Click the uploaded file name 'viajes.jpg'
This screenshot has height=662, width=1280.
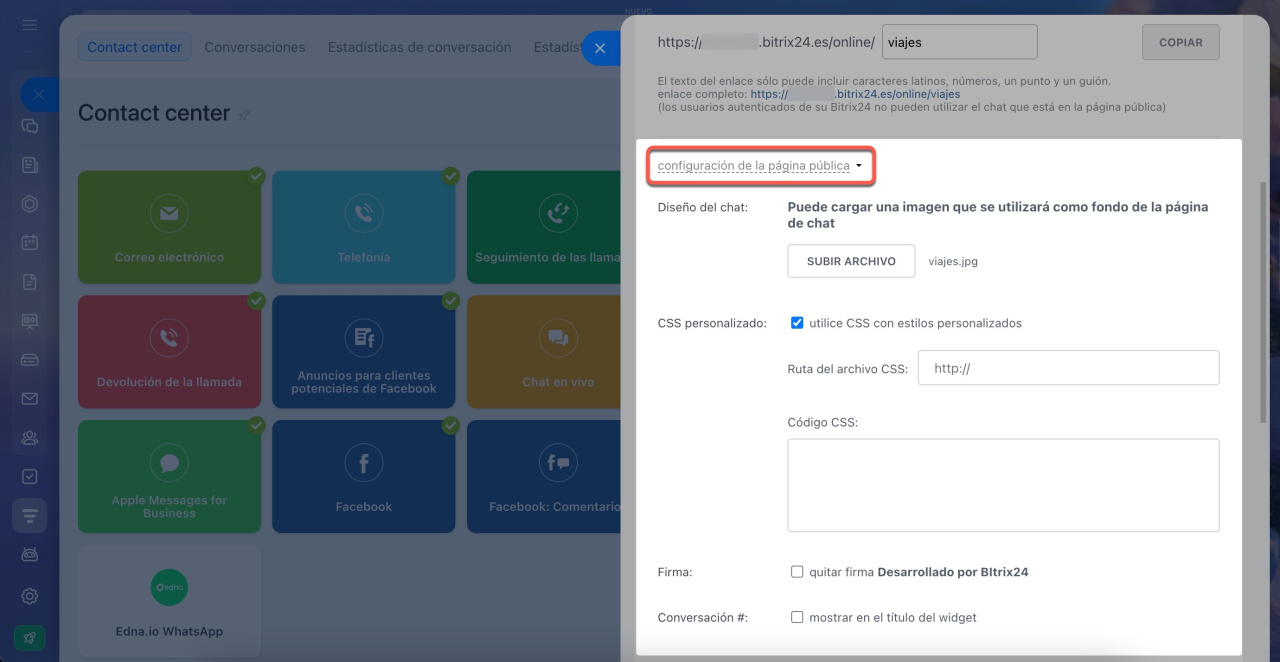click(x=953, y=261)
